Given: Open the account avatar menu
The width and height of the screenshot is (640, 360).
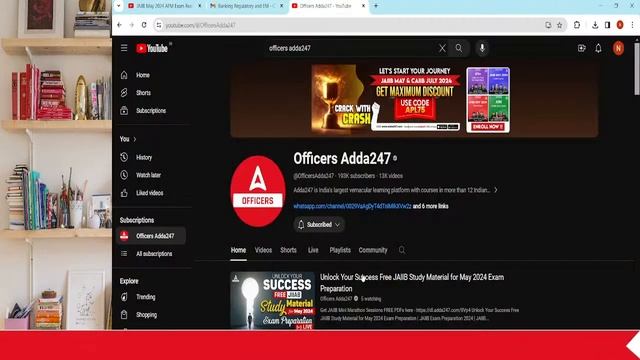Looking at the screenshot, I should pyautogui.click(x=618, y=48).
